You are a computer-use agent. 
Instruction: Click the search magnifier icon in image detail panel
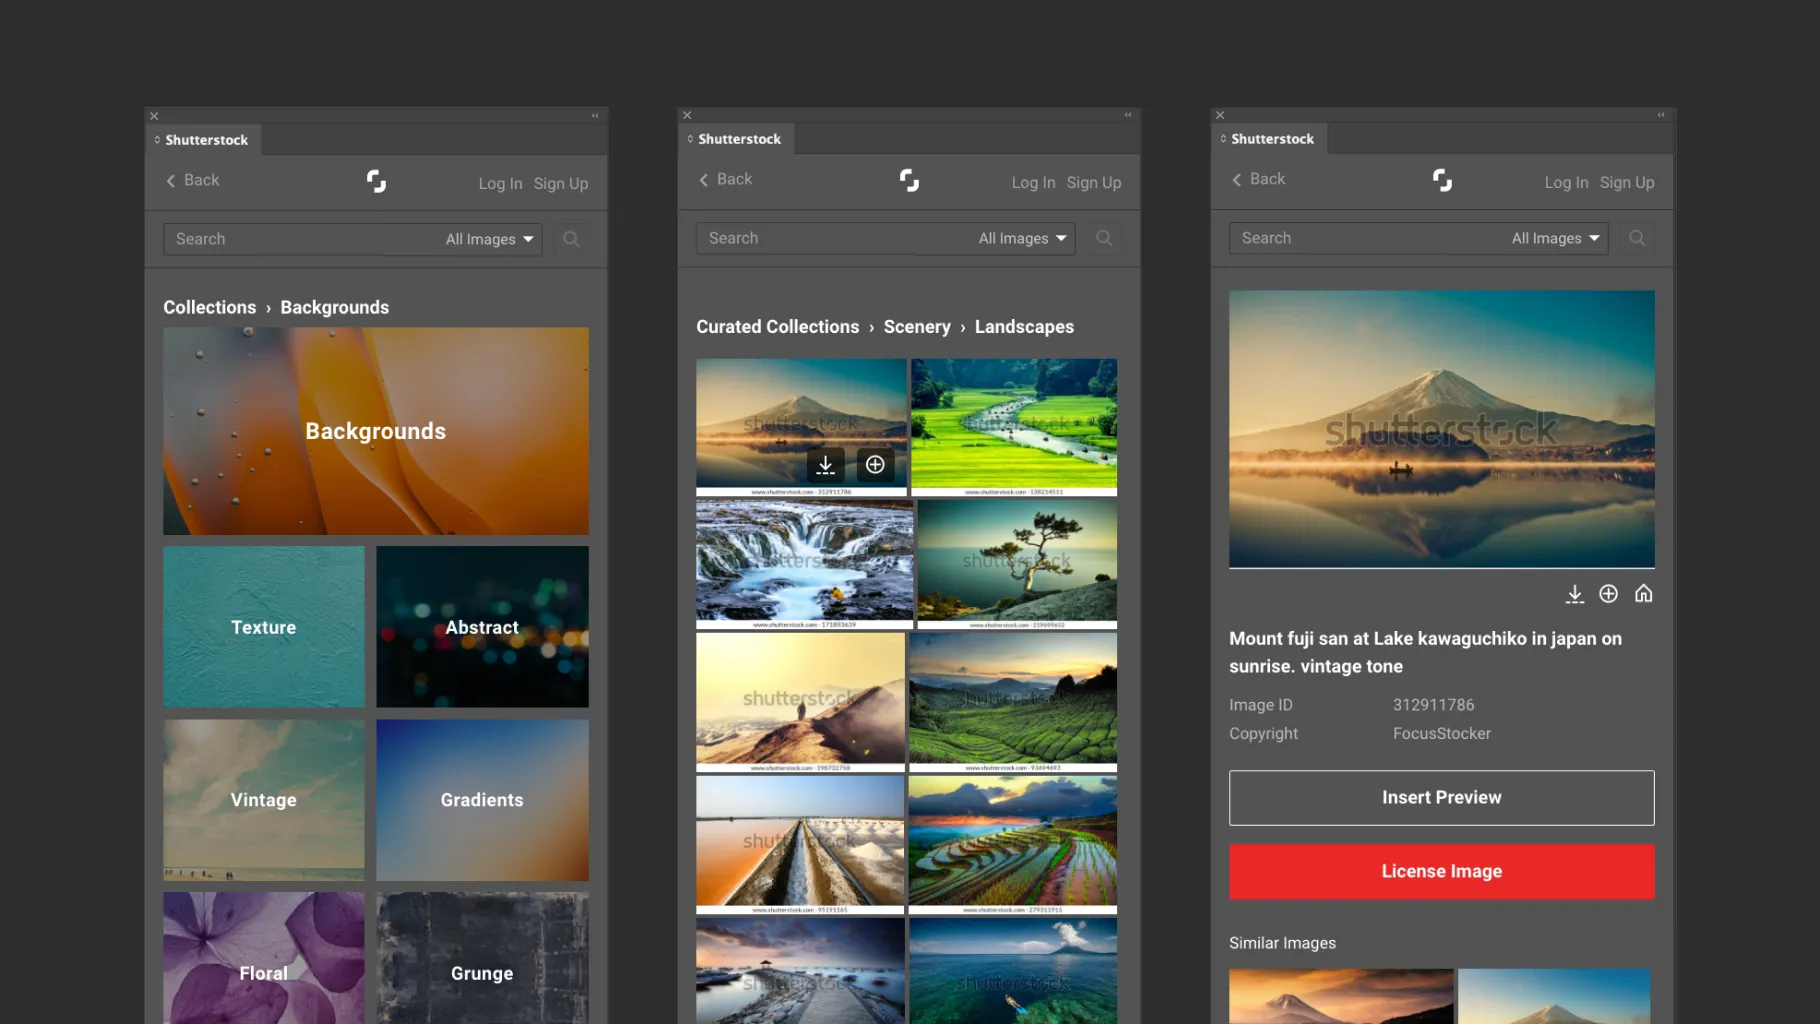1637,238
